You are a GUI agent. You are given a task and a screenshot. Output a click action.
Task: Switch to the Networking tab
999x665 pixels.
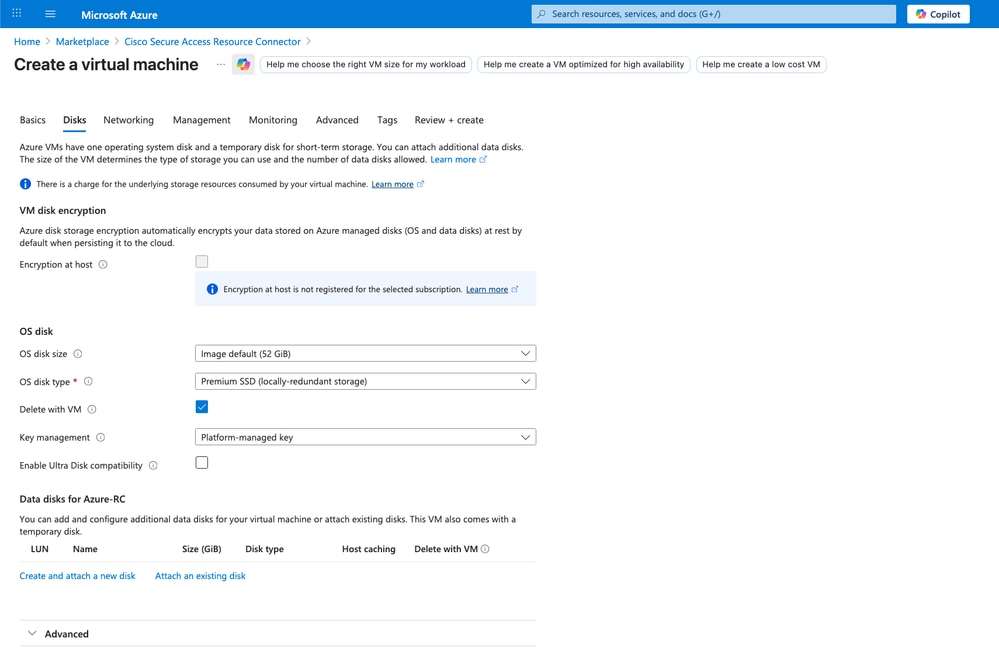tap(128, 119)
